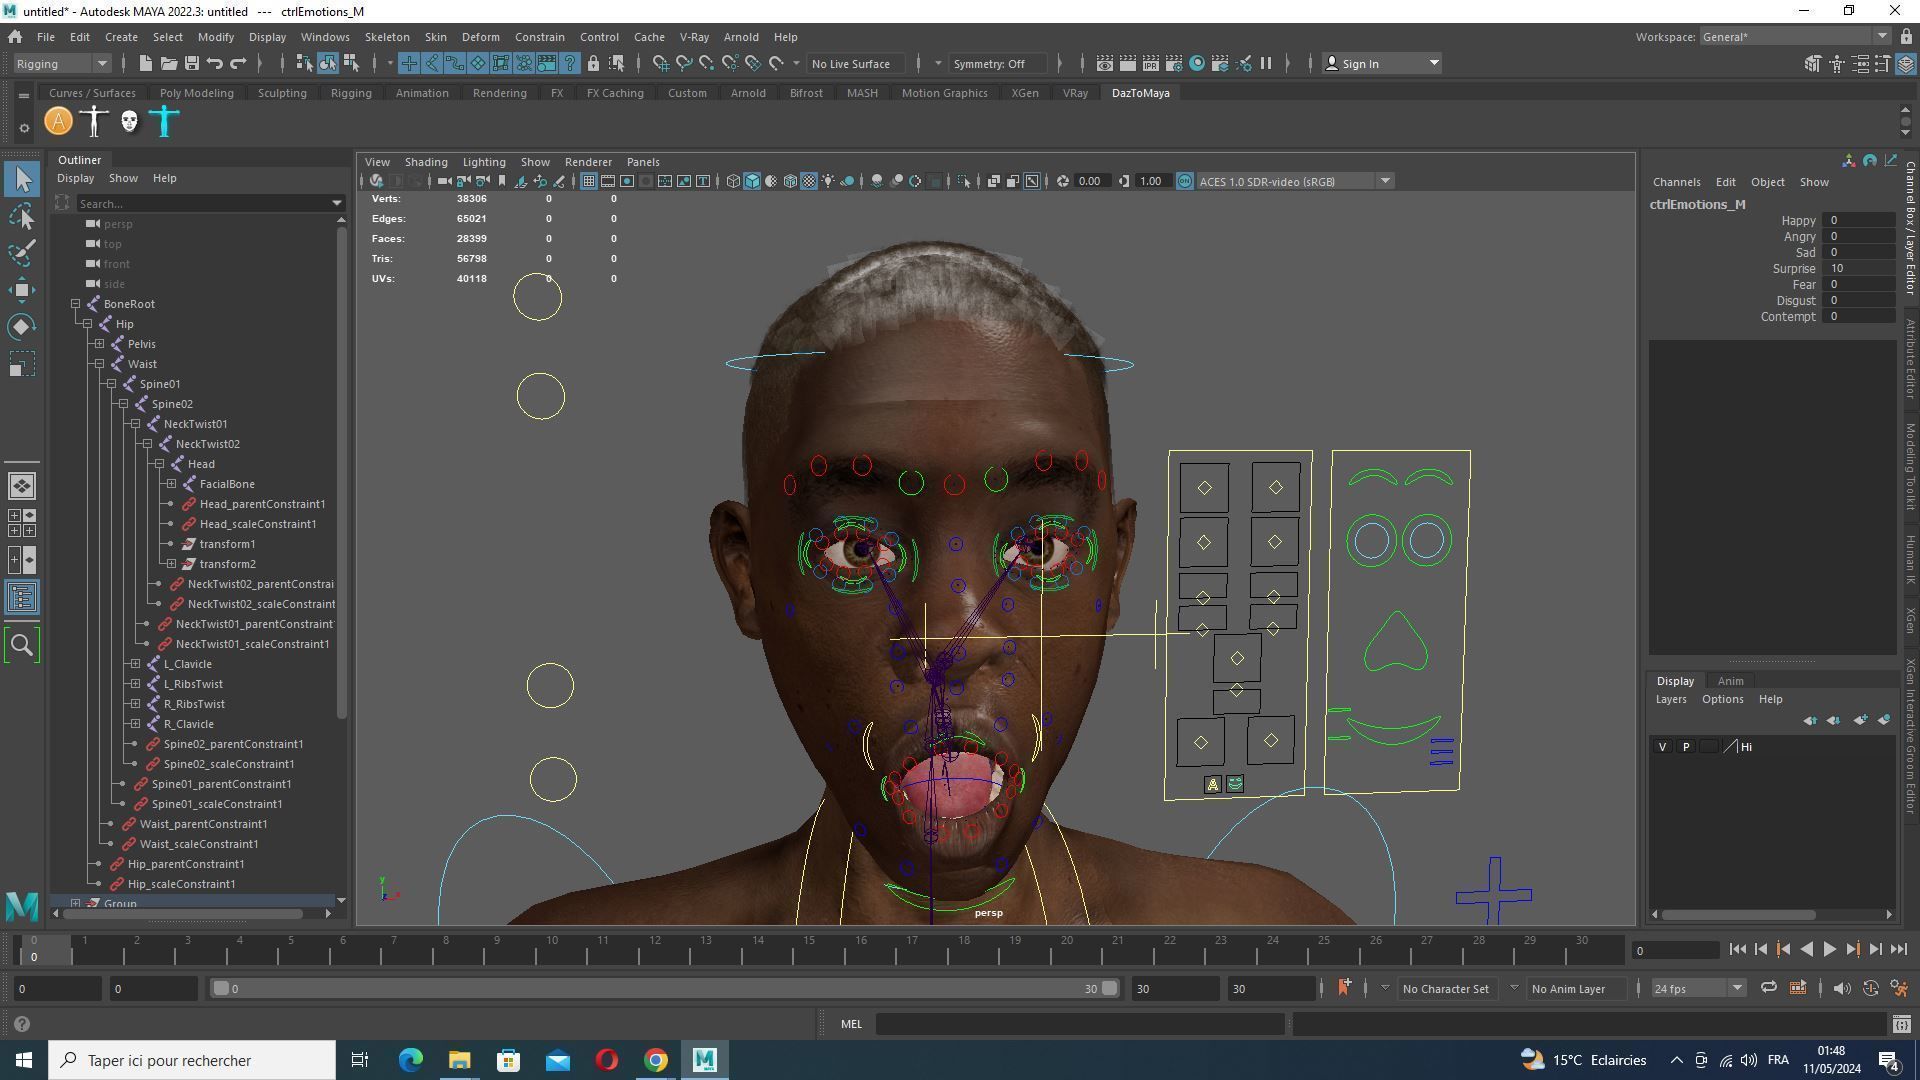This screenshot has height=1080, width=1920.
Task: Switch to the DazToMaya shelf tab
Action: click(x=1140, y=93)
